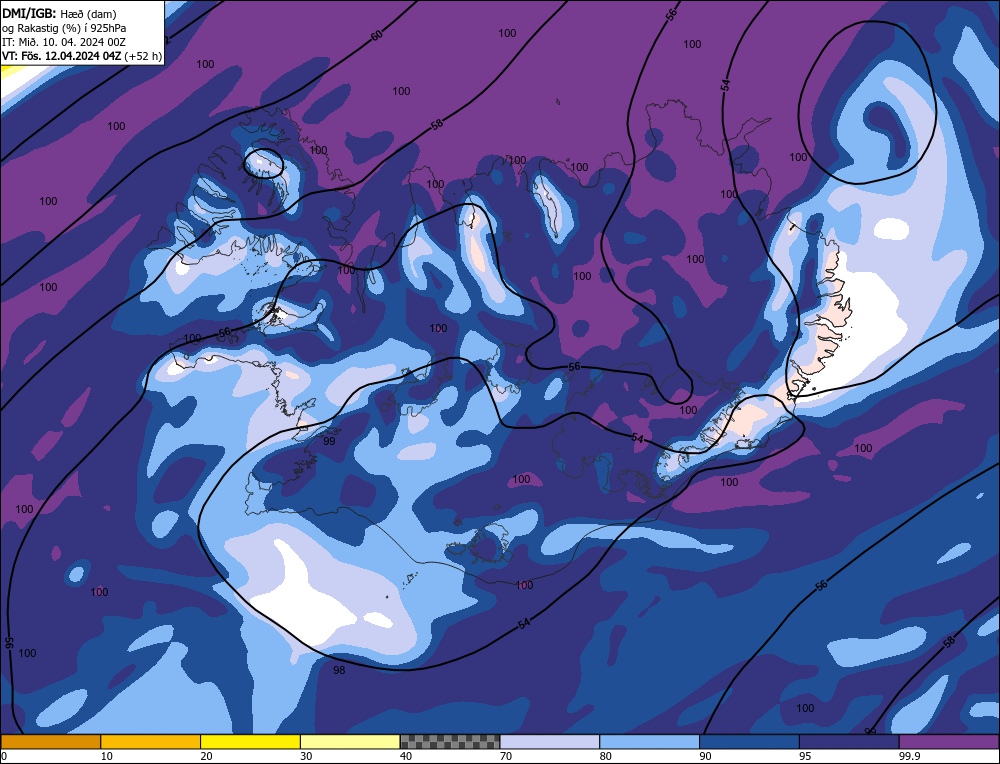The image size is (1000, 764).
Task: Pick the lavender 70–80 legend swatch
Action: pyautogui.click(x=550, y=742)
